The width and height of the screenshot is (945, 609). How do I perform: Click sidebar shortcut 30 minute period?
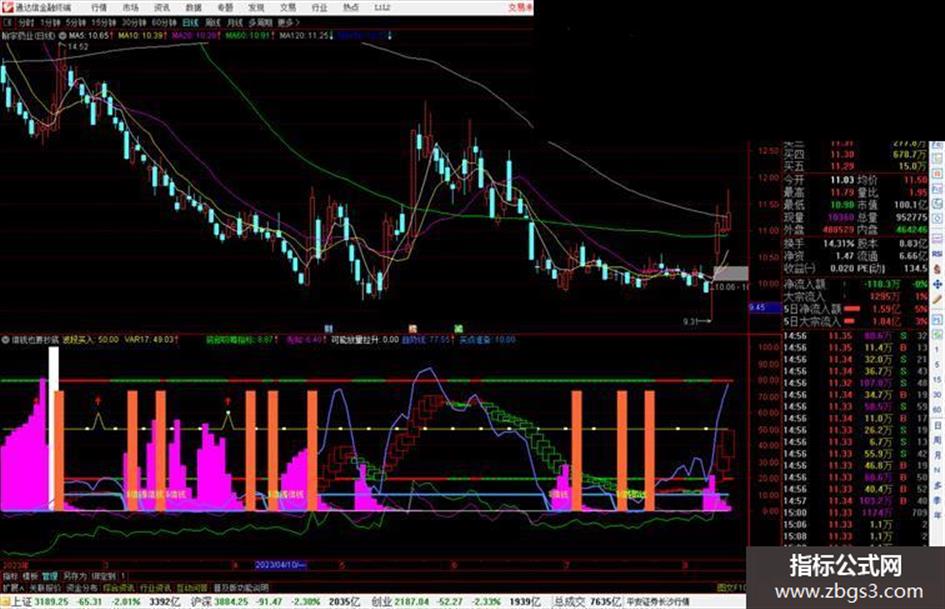(937, 395)
